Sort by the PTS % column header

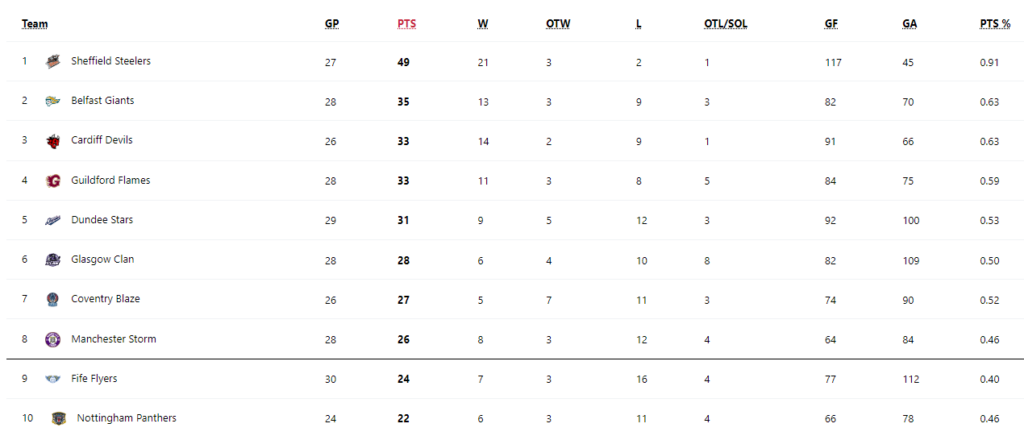click(995, 24)
